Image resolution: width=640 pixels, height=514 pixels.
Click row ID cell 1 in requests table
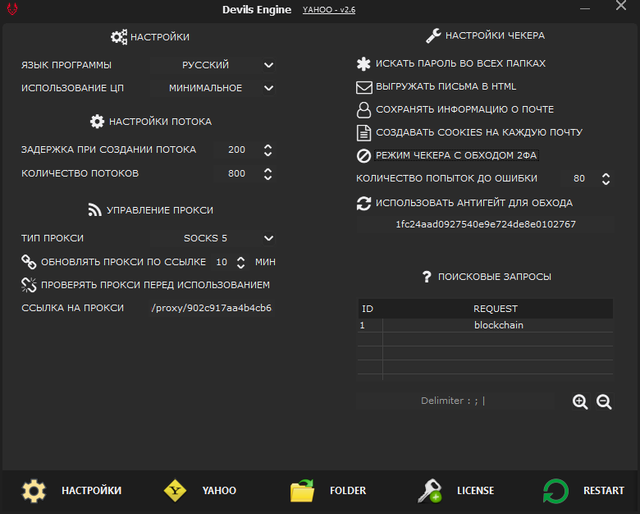[x=370, y=325]
